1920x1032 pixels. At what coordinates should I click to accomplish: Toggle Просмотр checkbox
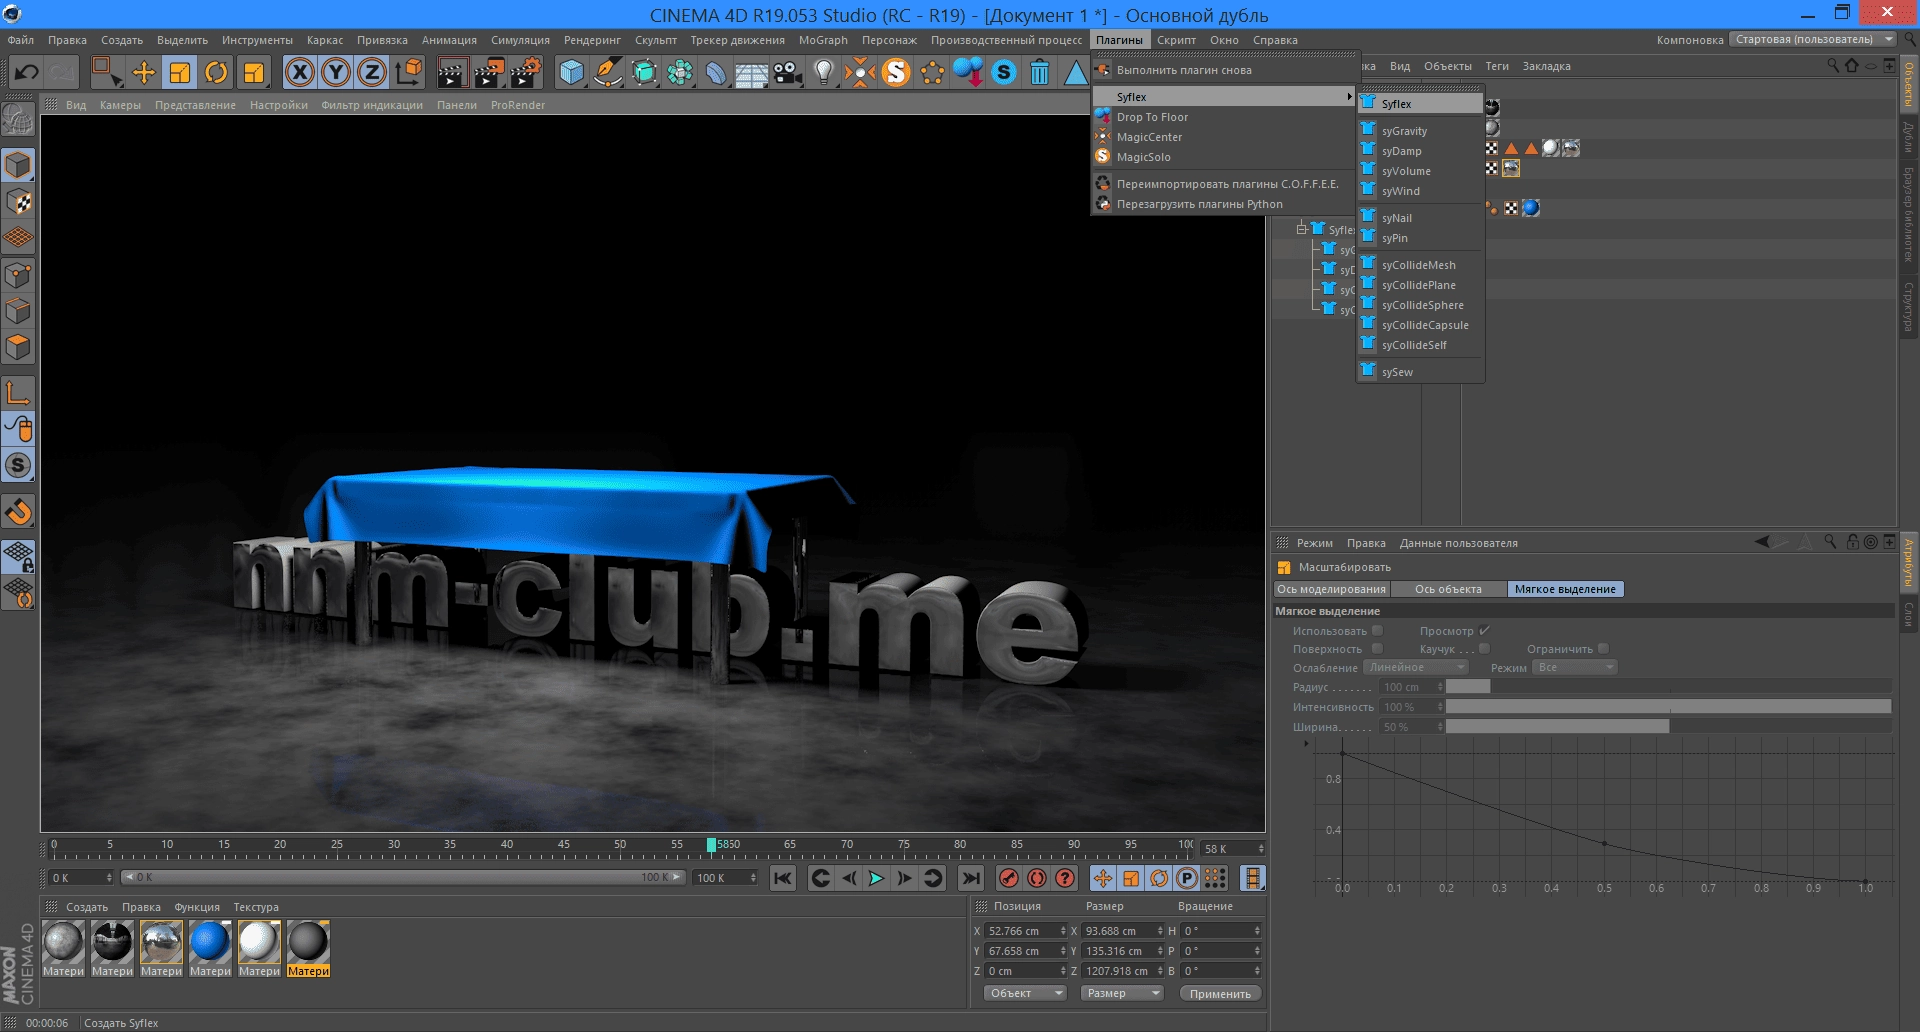(x=1484, y=631)
